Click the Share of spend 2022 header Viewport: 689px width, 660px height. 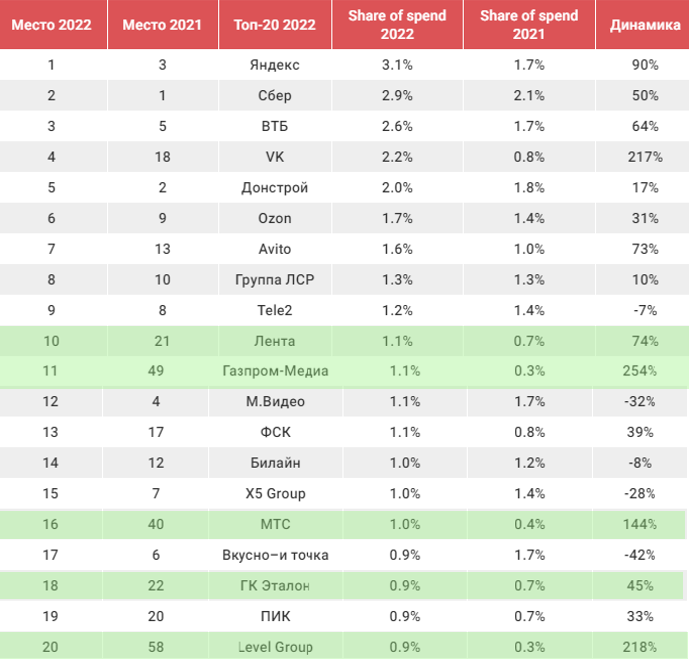click(x=397, y=25)
